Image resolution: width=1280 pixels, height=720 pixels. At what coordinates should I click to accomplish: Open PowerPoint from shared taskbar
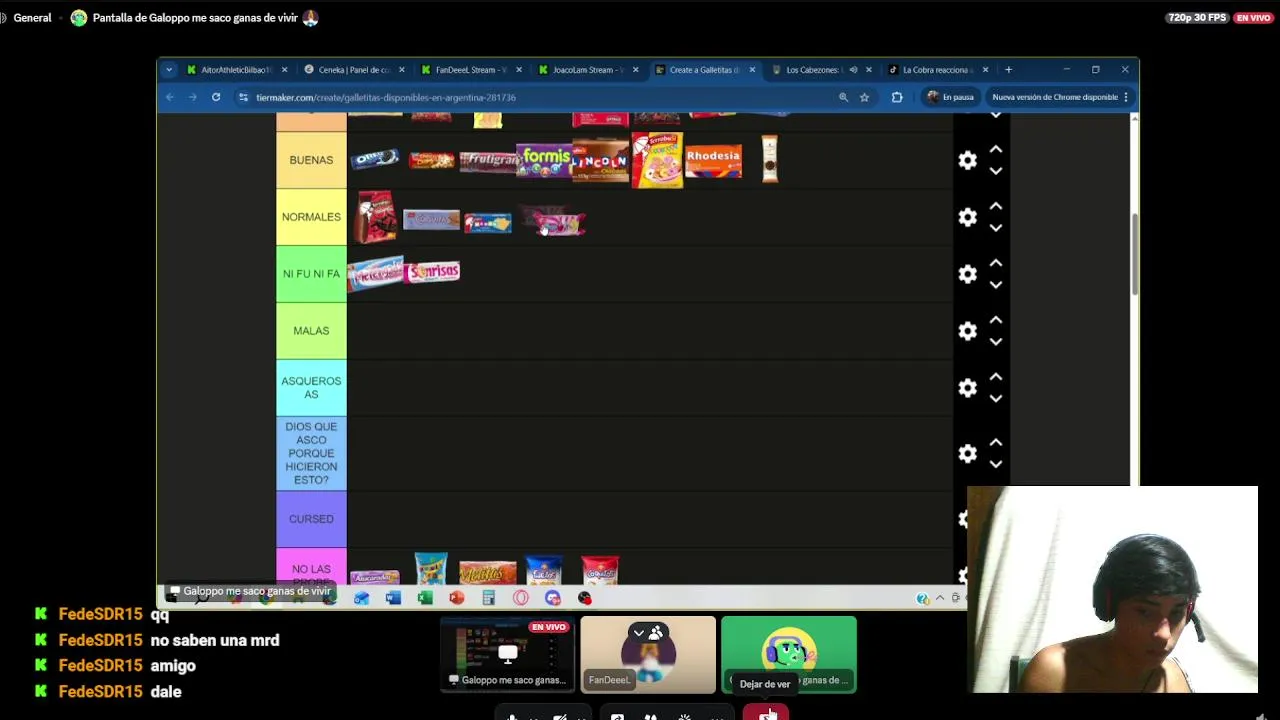coord(457,598)
